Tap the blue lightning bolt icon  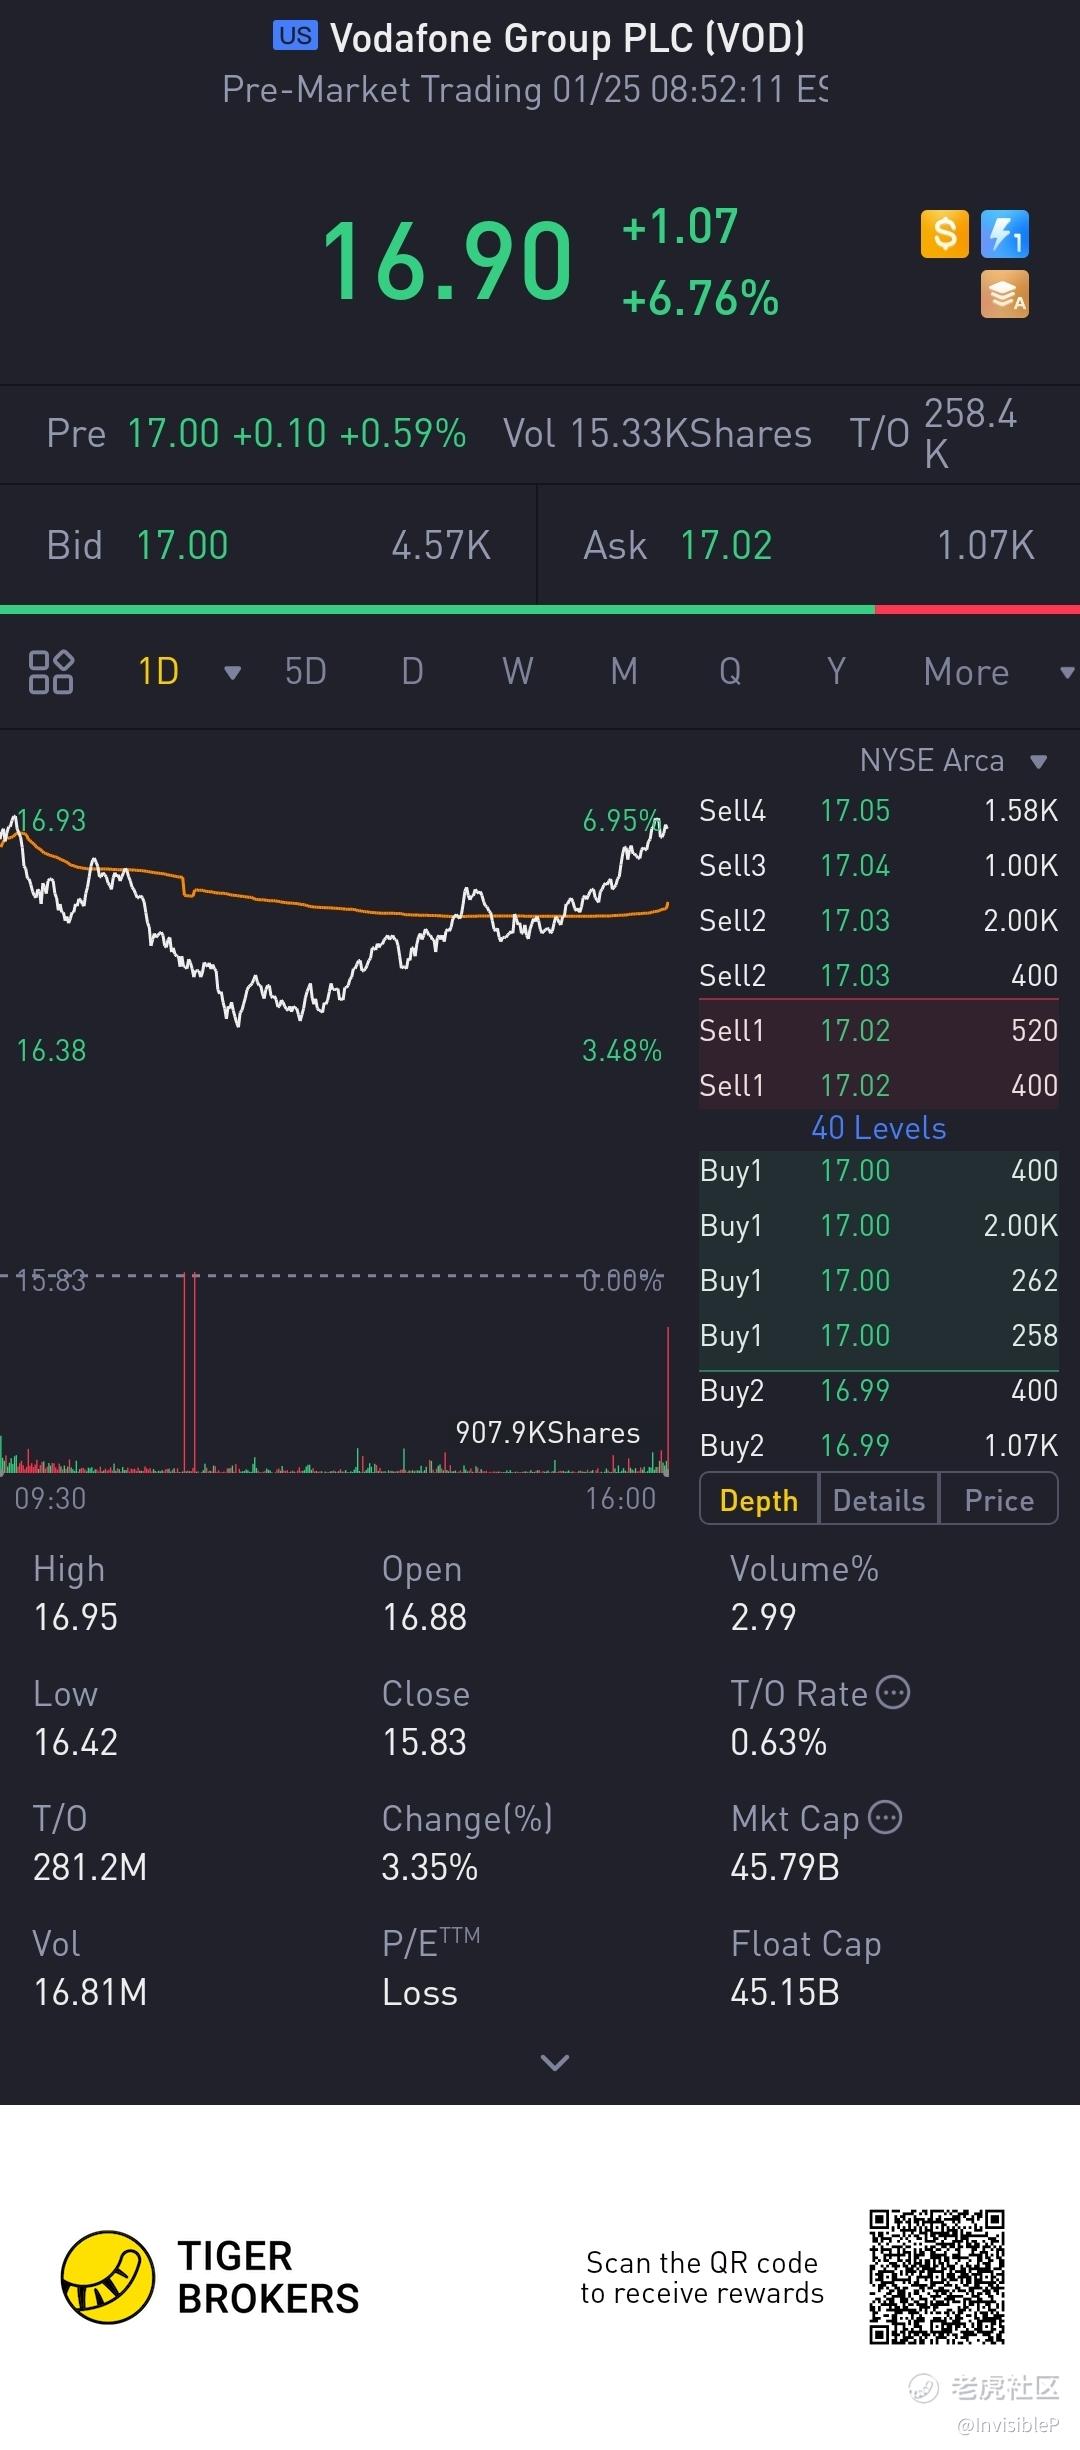(1005, 234)
